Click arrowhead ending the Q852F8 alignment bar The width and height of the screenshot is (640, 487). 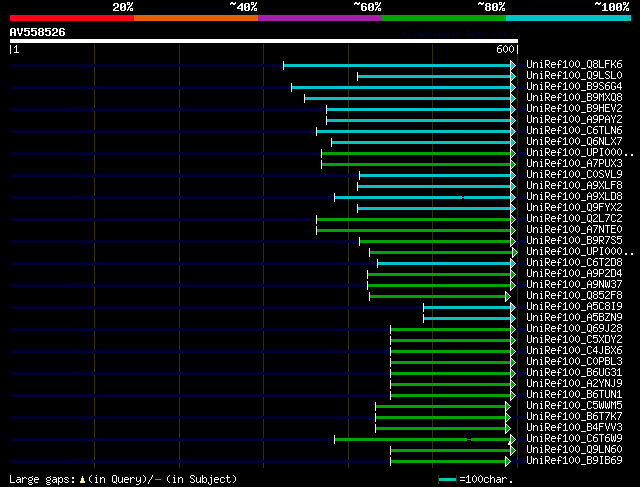pos(508,296)
